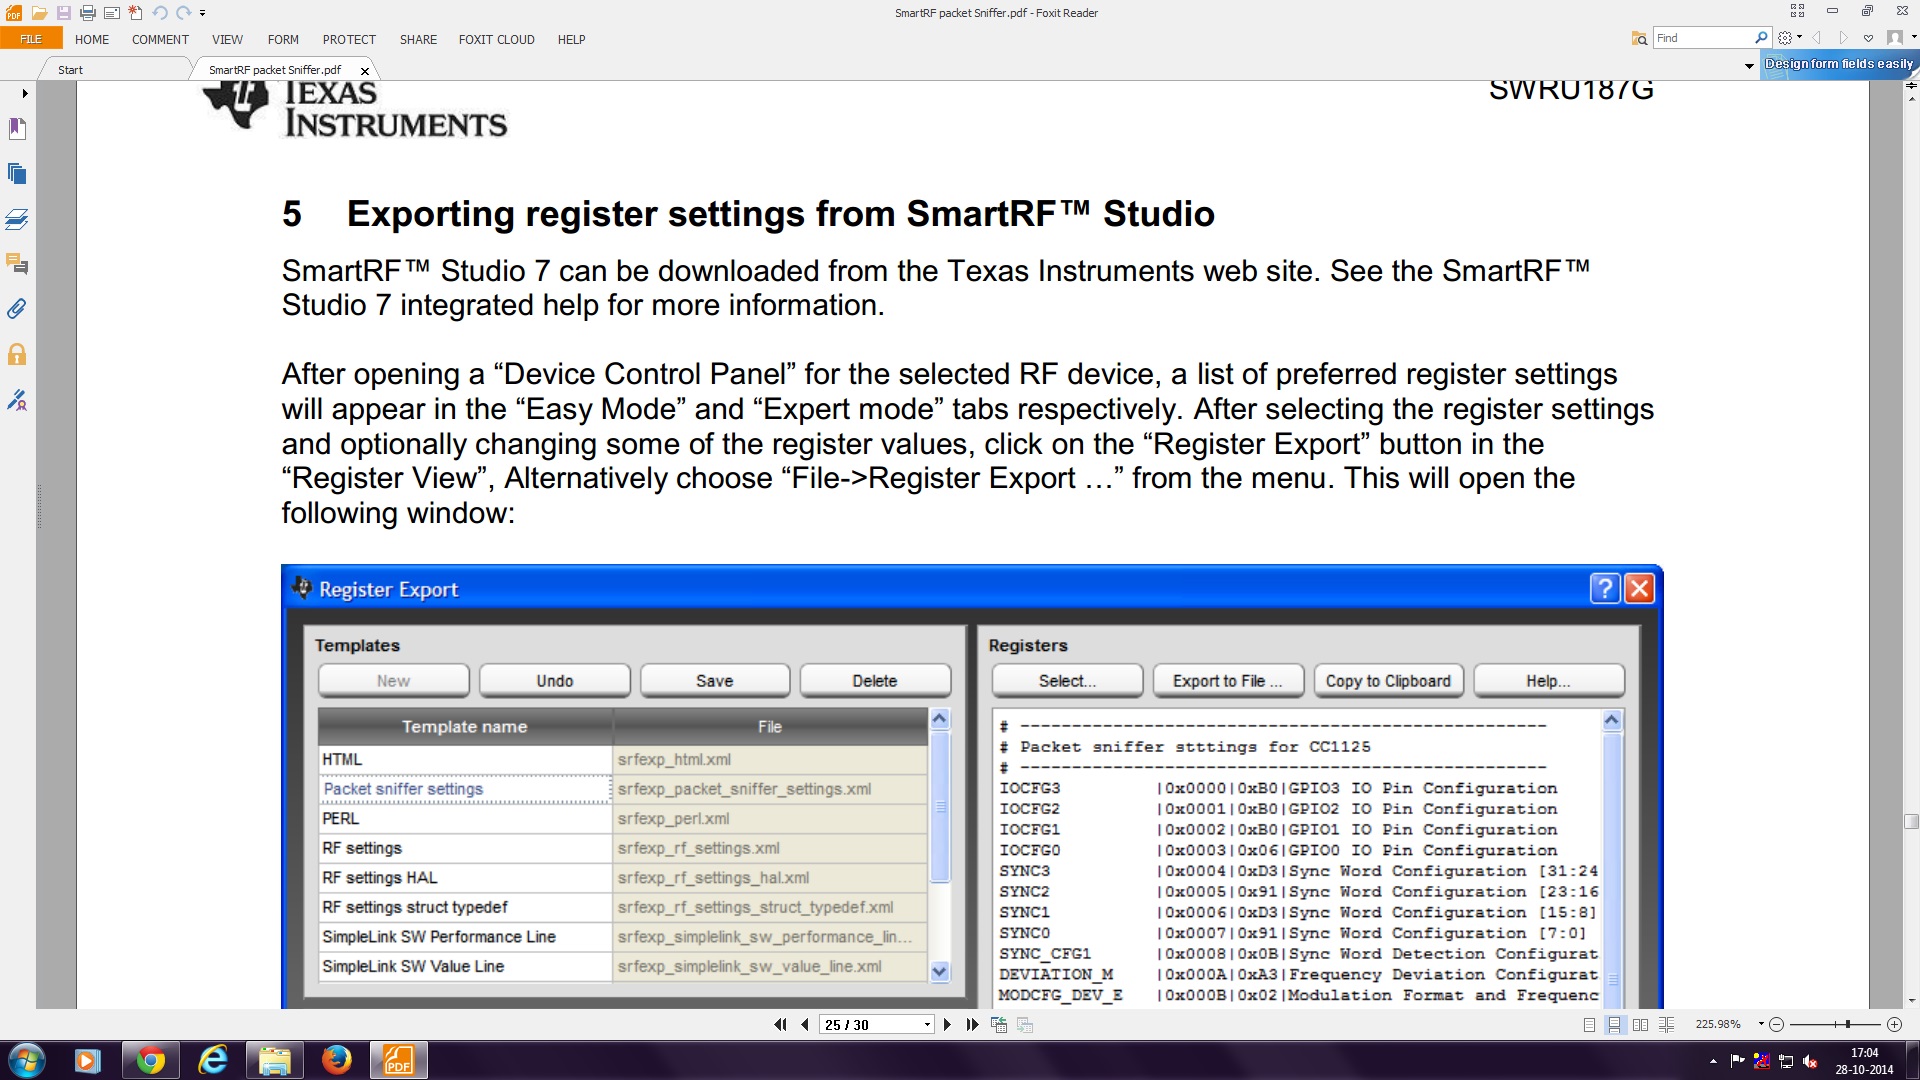The height and width of the screenshot is (1080, 1920).
Task: Select continuous page view mode
Action: click(1614, 1024)
